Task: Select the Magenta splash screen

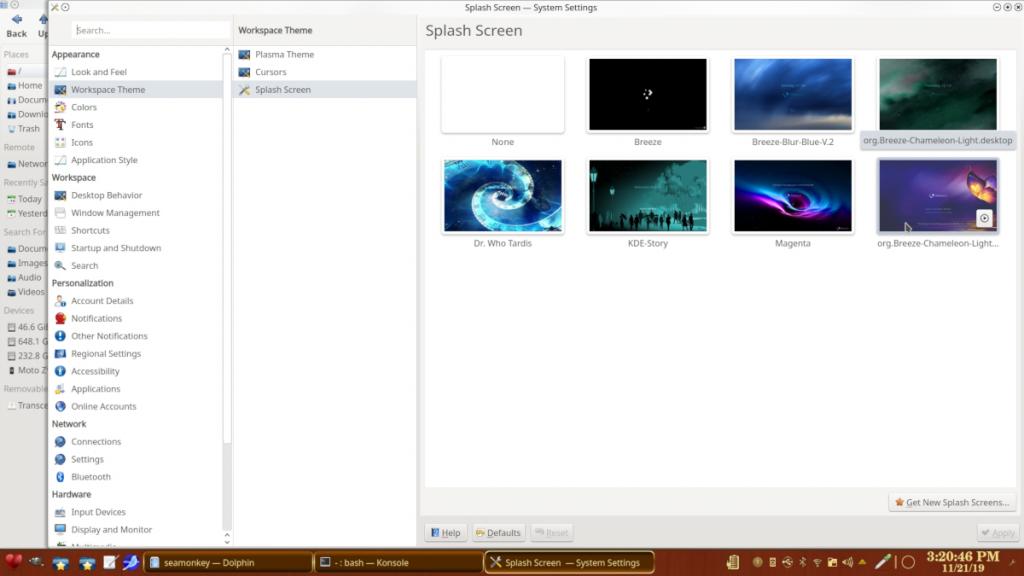Action: click(793, 196)
